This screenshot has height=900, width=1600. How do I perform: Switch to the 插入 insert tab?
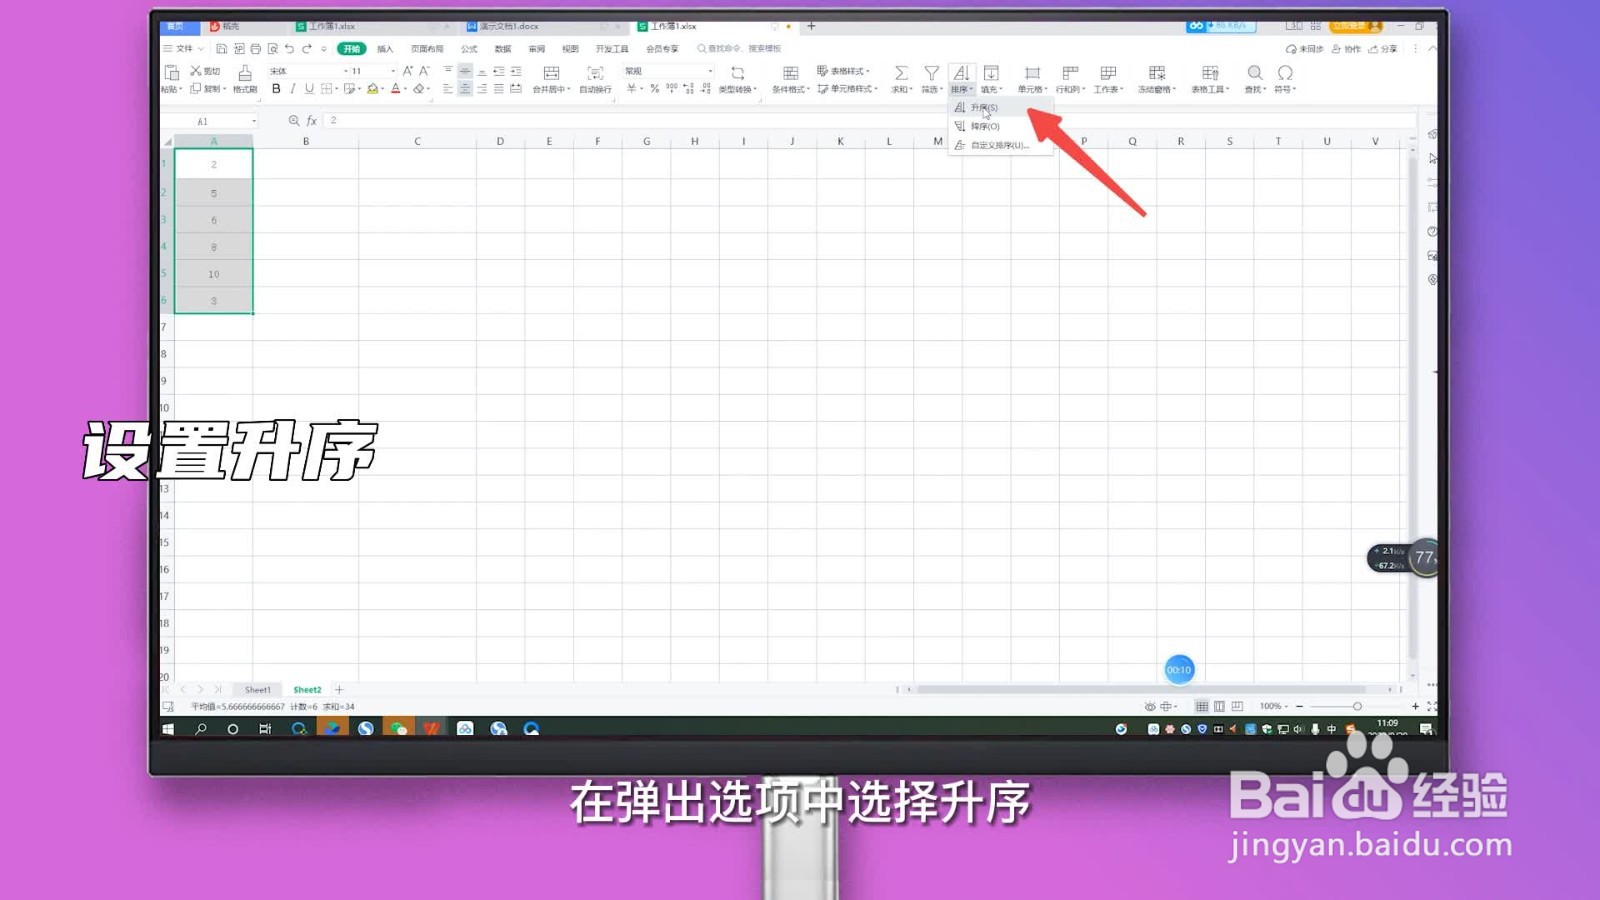pyautogui.click(x=385, y=48)
